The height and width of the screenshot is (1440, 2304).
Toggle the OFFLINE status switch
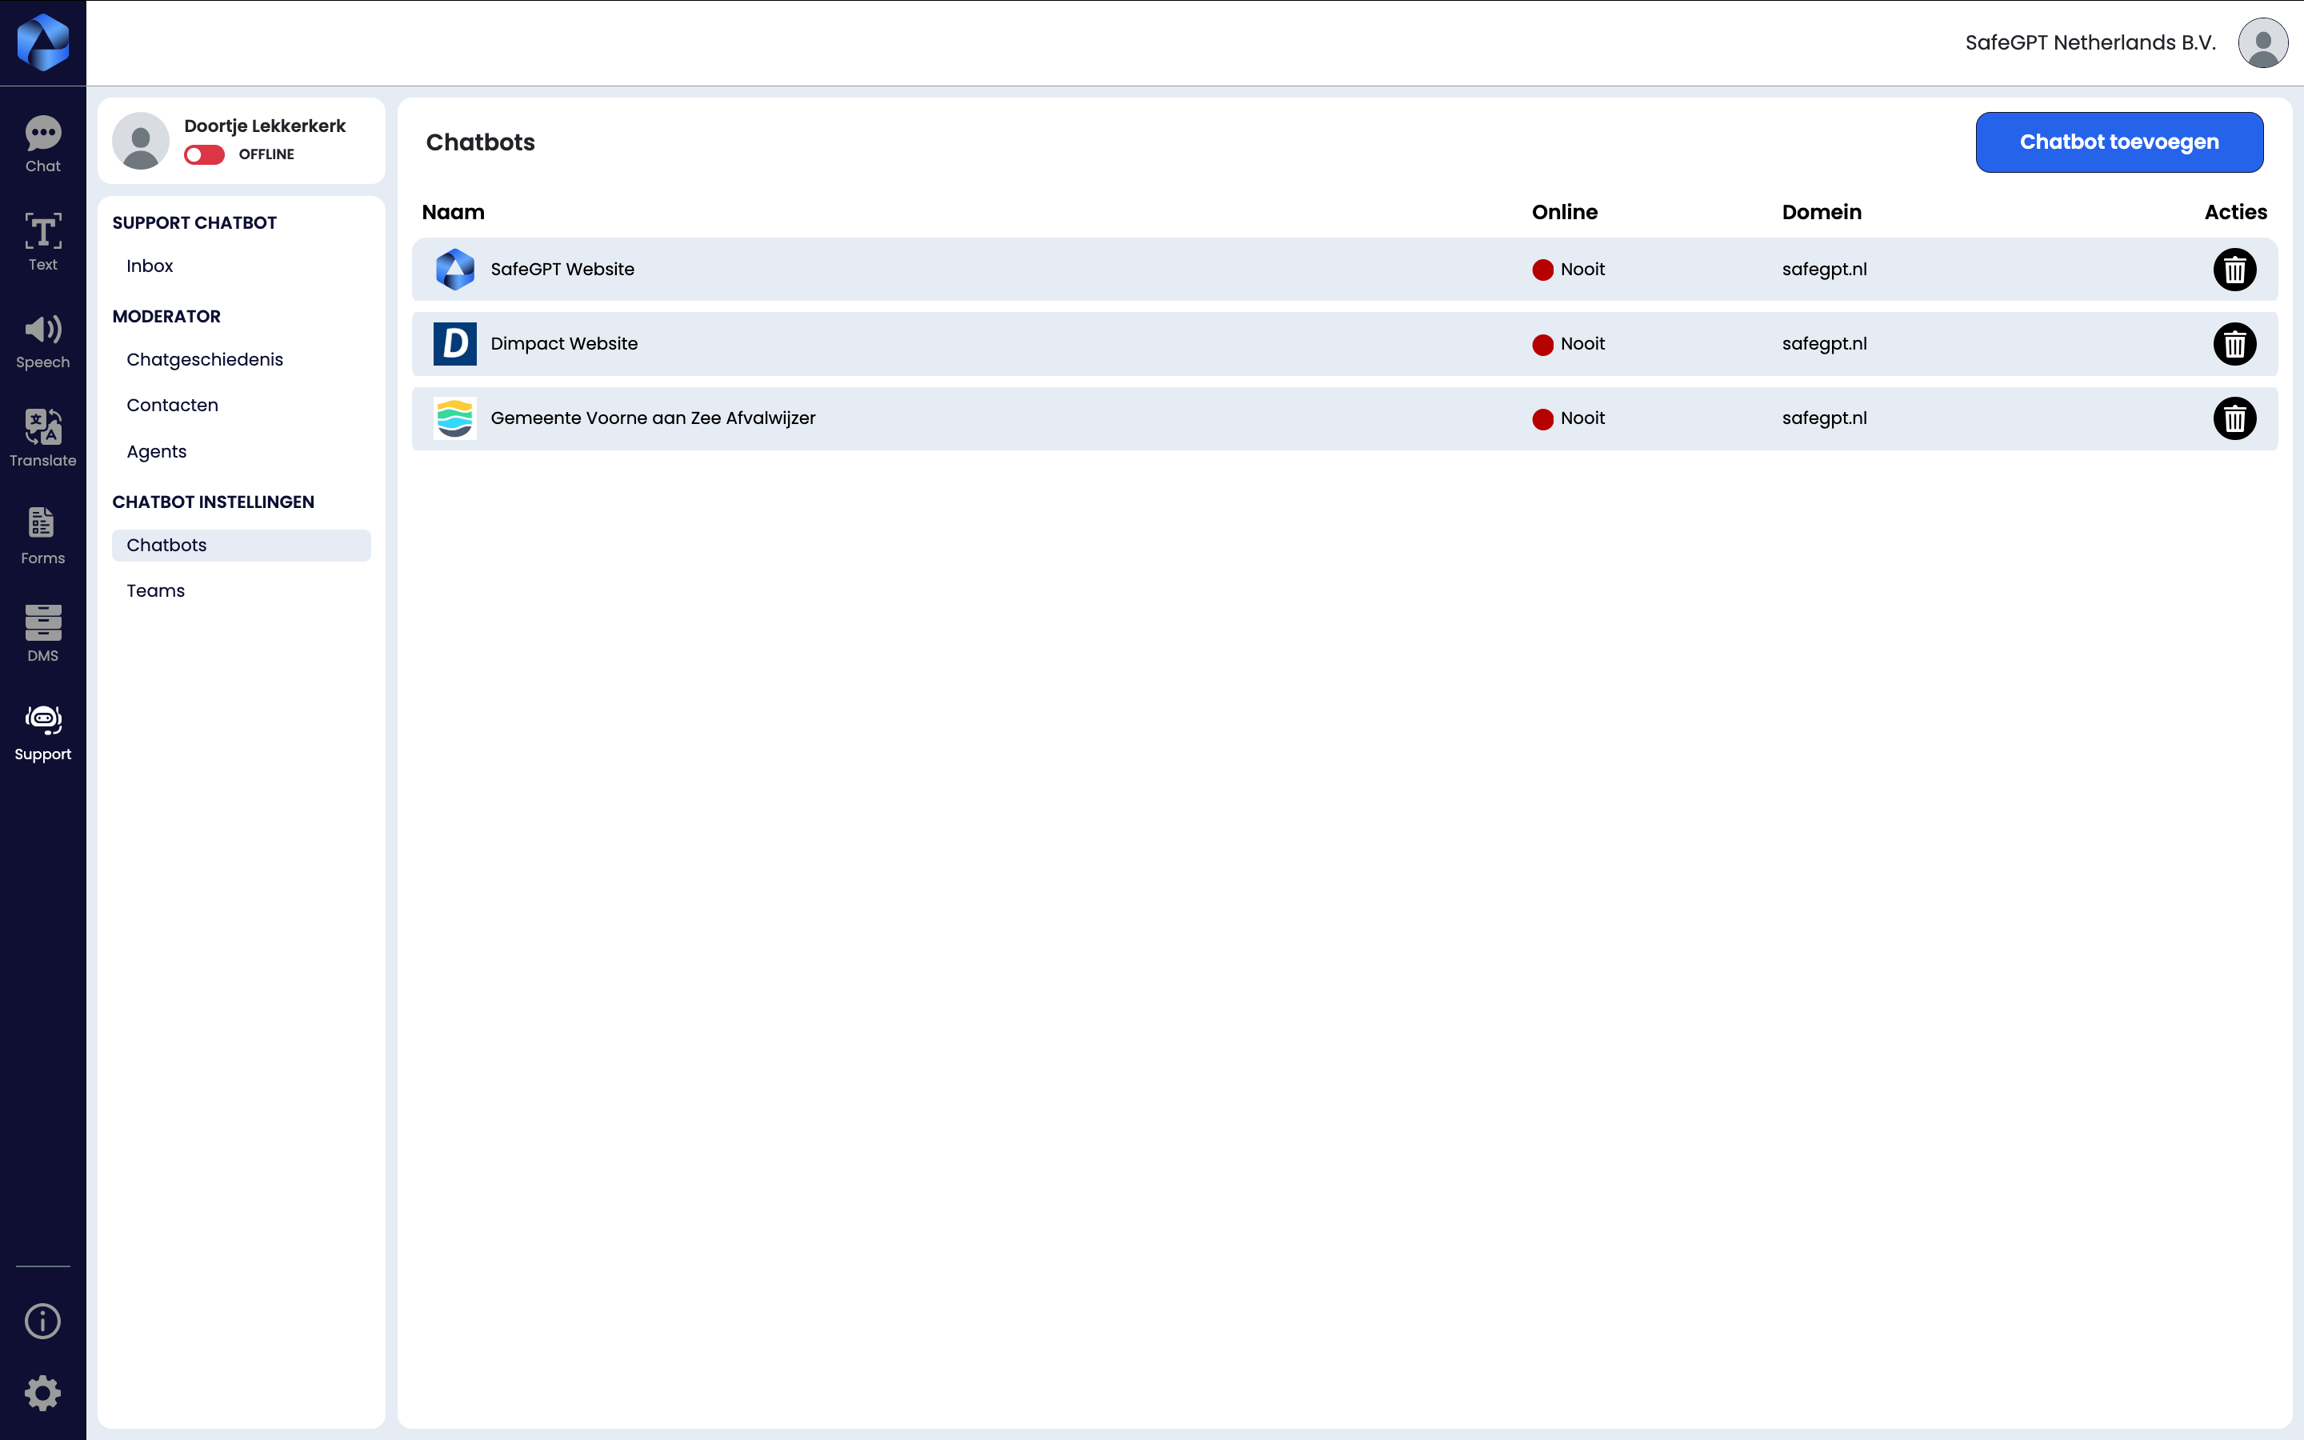(204, 154)
